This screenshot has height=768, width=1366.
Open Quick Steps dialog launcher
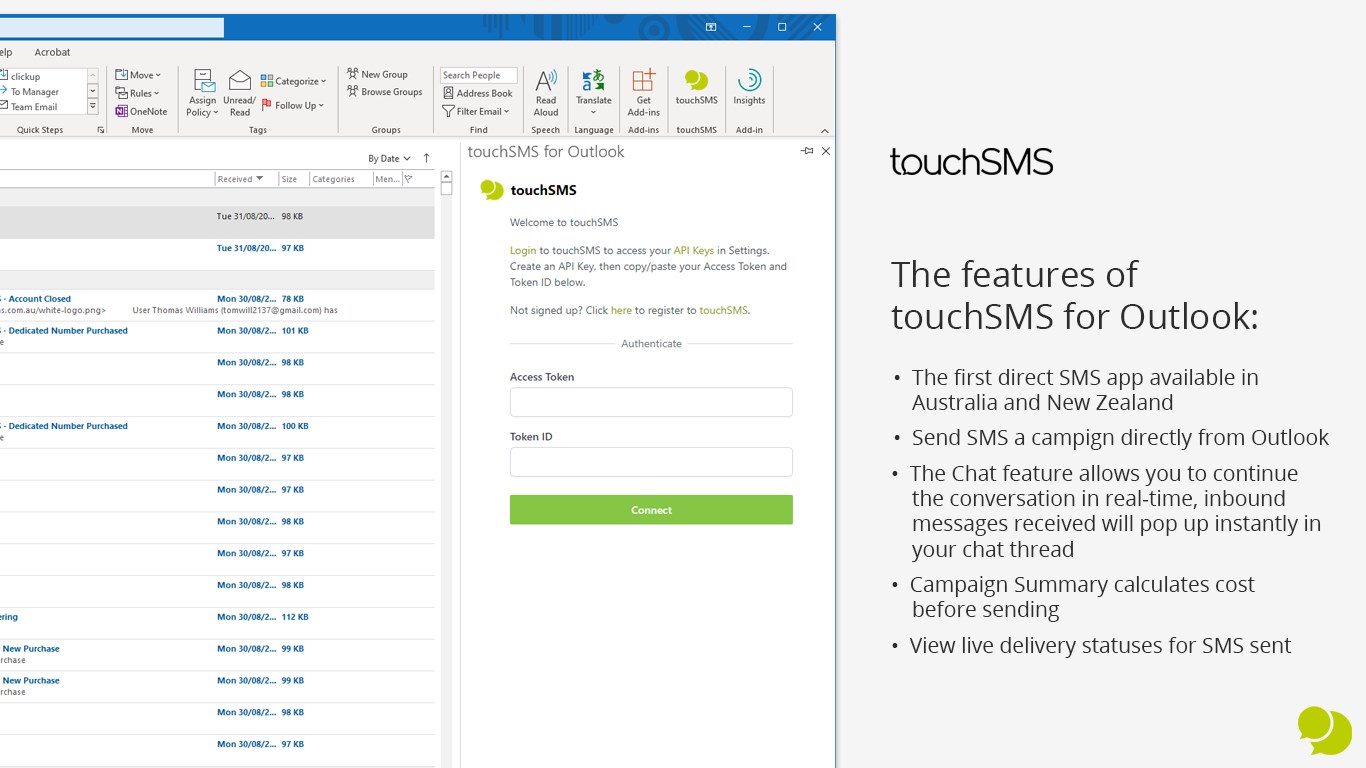[x=100, y=130]
